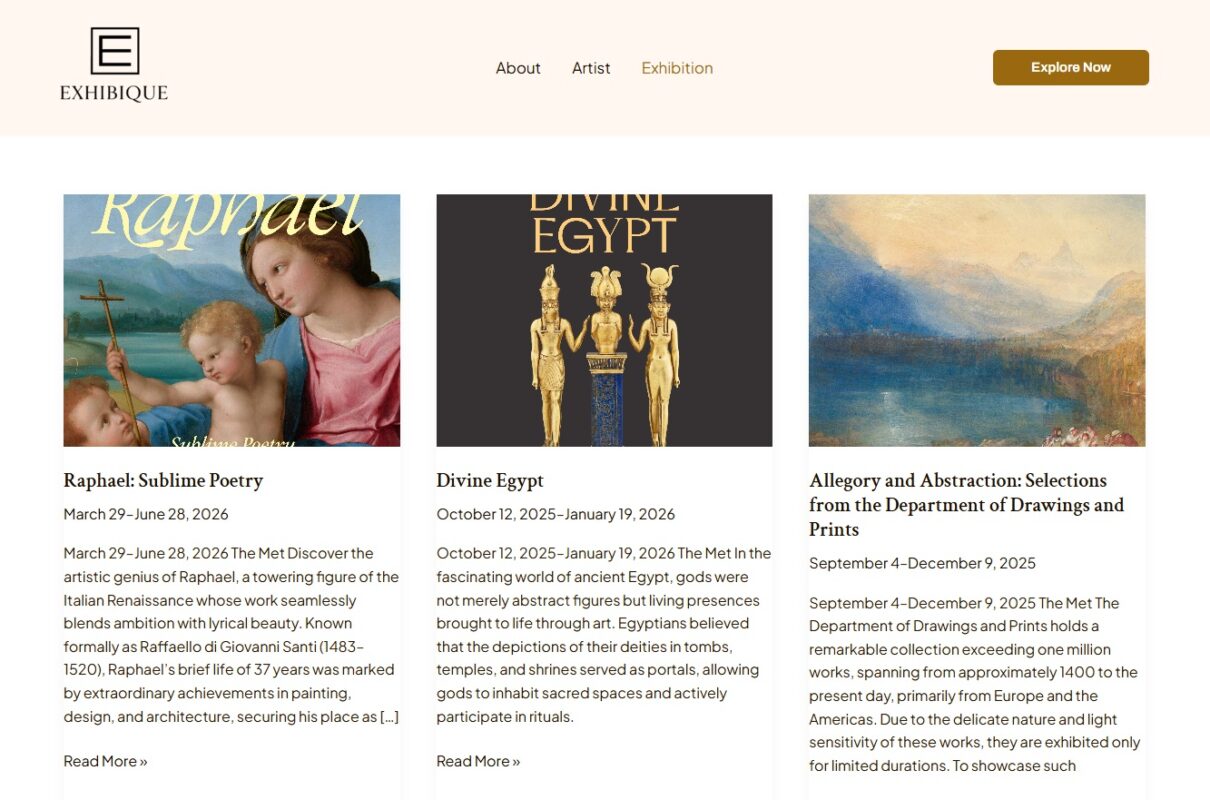Click the October 12, 2025–January 19, 2026 date

tap(555, 514)
